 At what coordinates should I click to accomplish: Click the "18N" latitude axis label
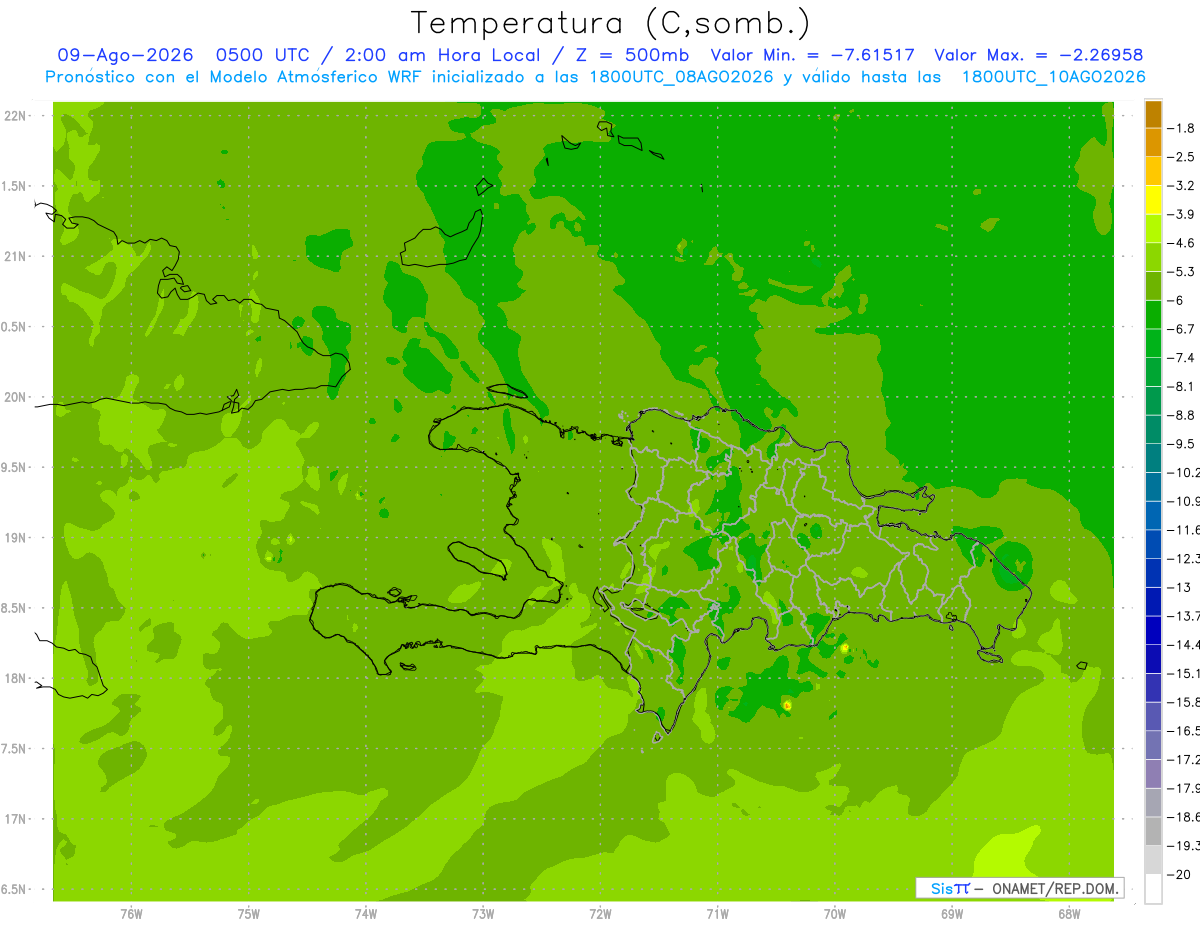point(15,678)
